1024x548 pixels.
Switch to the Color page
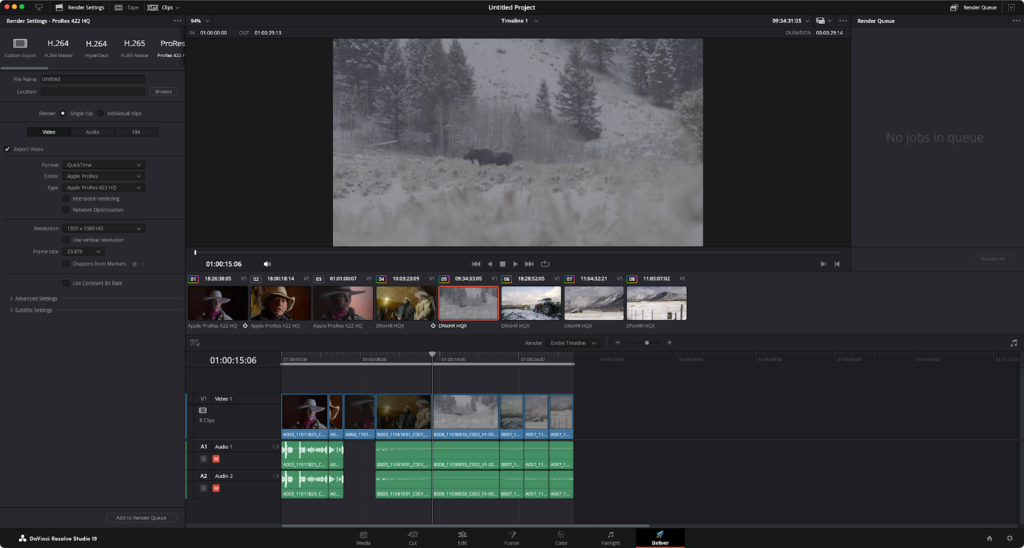point(560,538)
